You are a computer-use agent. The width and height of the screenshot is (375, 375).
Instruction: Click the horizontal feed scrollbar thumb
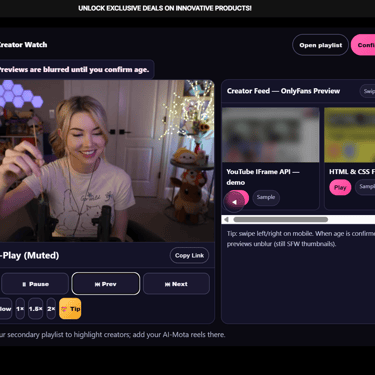(281, 219)
